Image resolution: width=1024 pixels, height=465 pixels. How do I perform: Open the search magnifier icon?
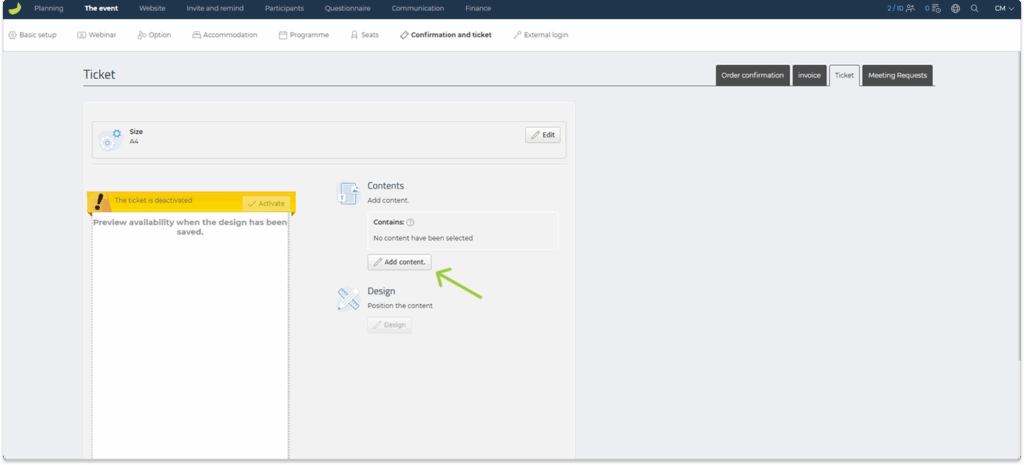click(x=974, y=8)
